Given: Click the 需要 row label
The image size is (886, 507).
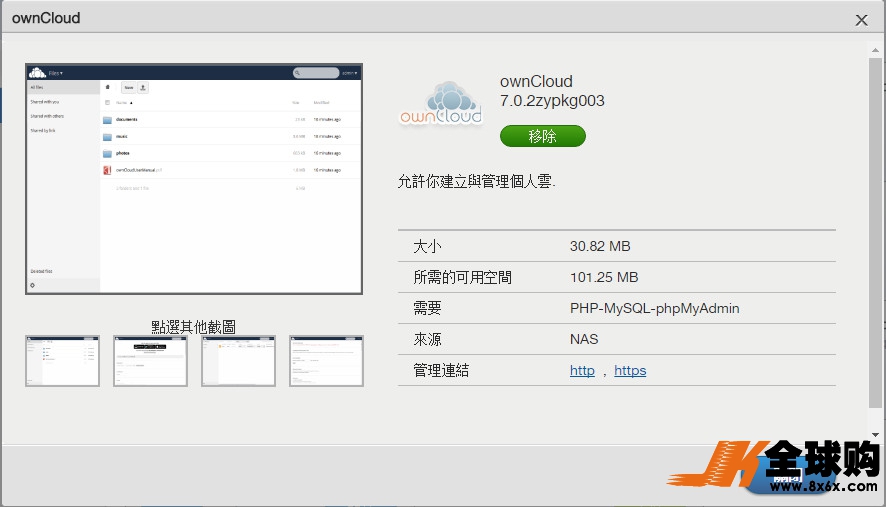Looking at the screenshot, I should coord(427,309).
